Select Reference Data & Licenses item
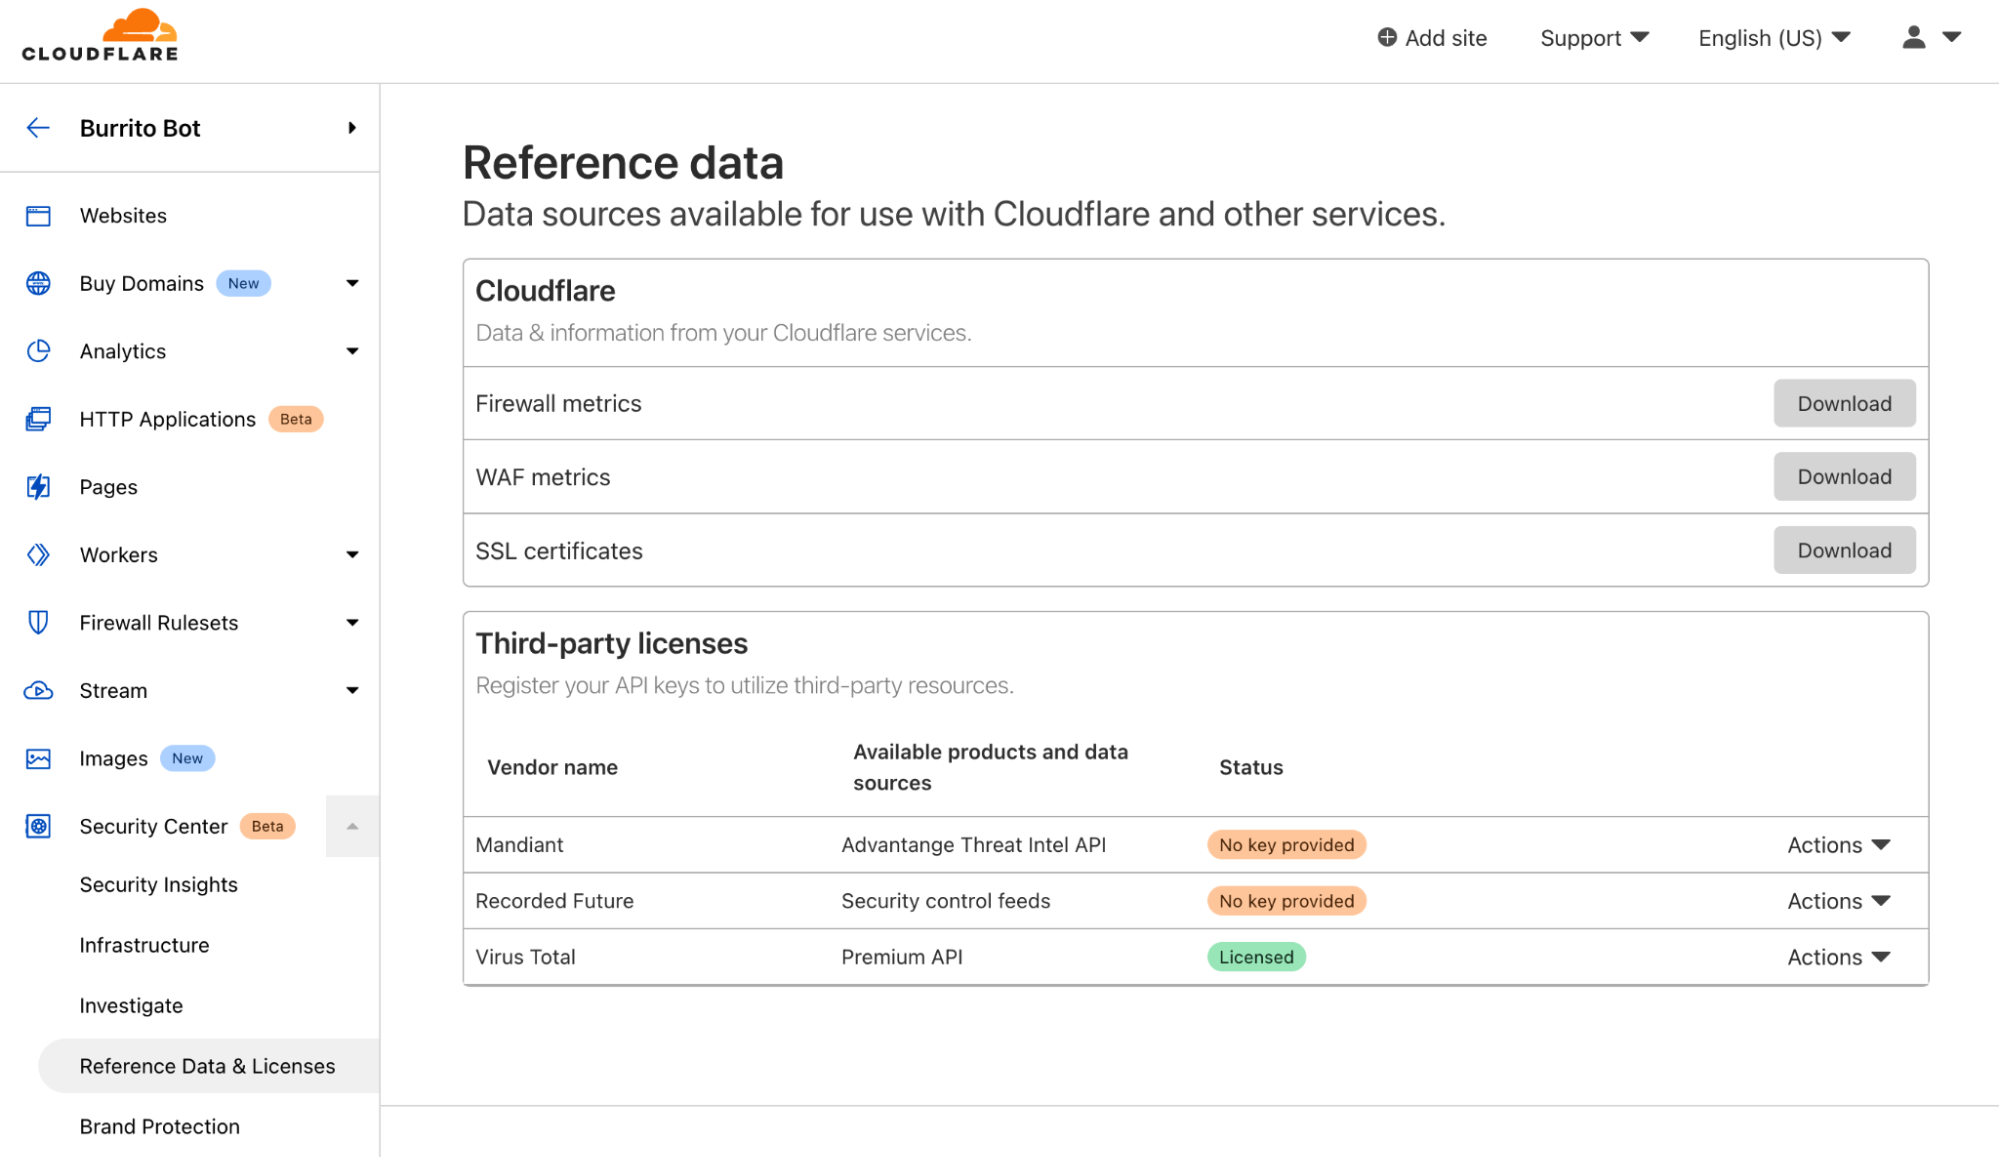Screen dimensions: 1999x1157 (208, 1066)
